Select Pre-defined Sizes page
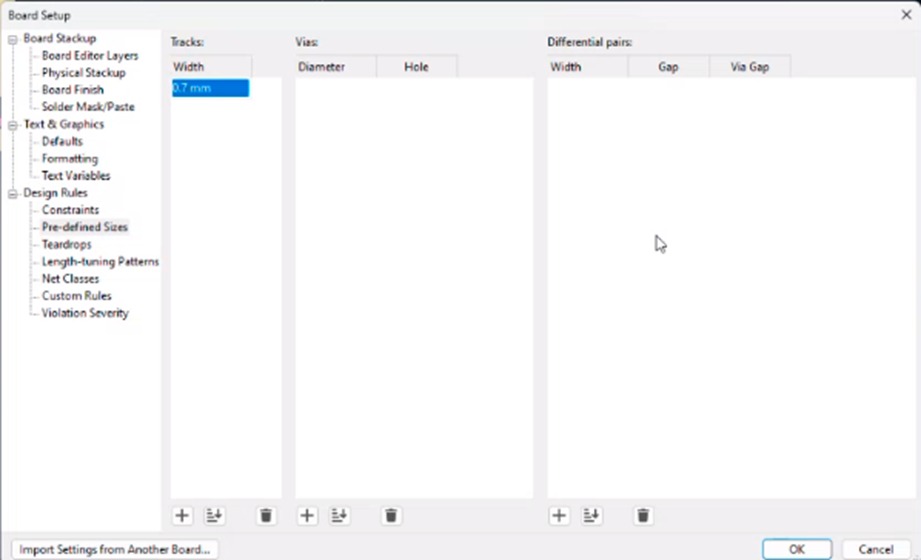Image resolution: width=921 pixels, height=560 pixels. (x=85, y=227)
